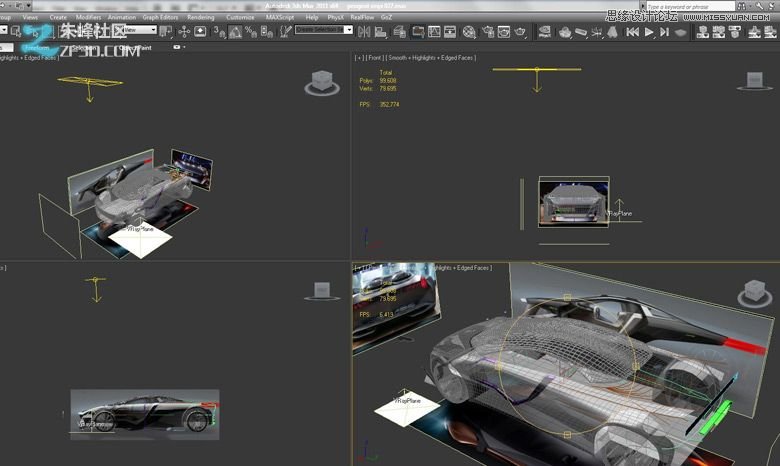Open the Rendering menu
The image size is (780, 466).
tap(200, 17)
